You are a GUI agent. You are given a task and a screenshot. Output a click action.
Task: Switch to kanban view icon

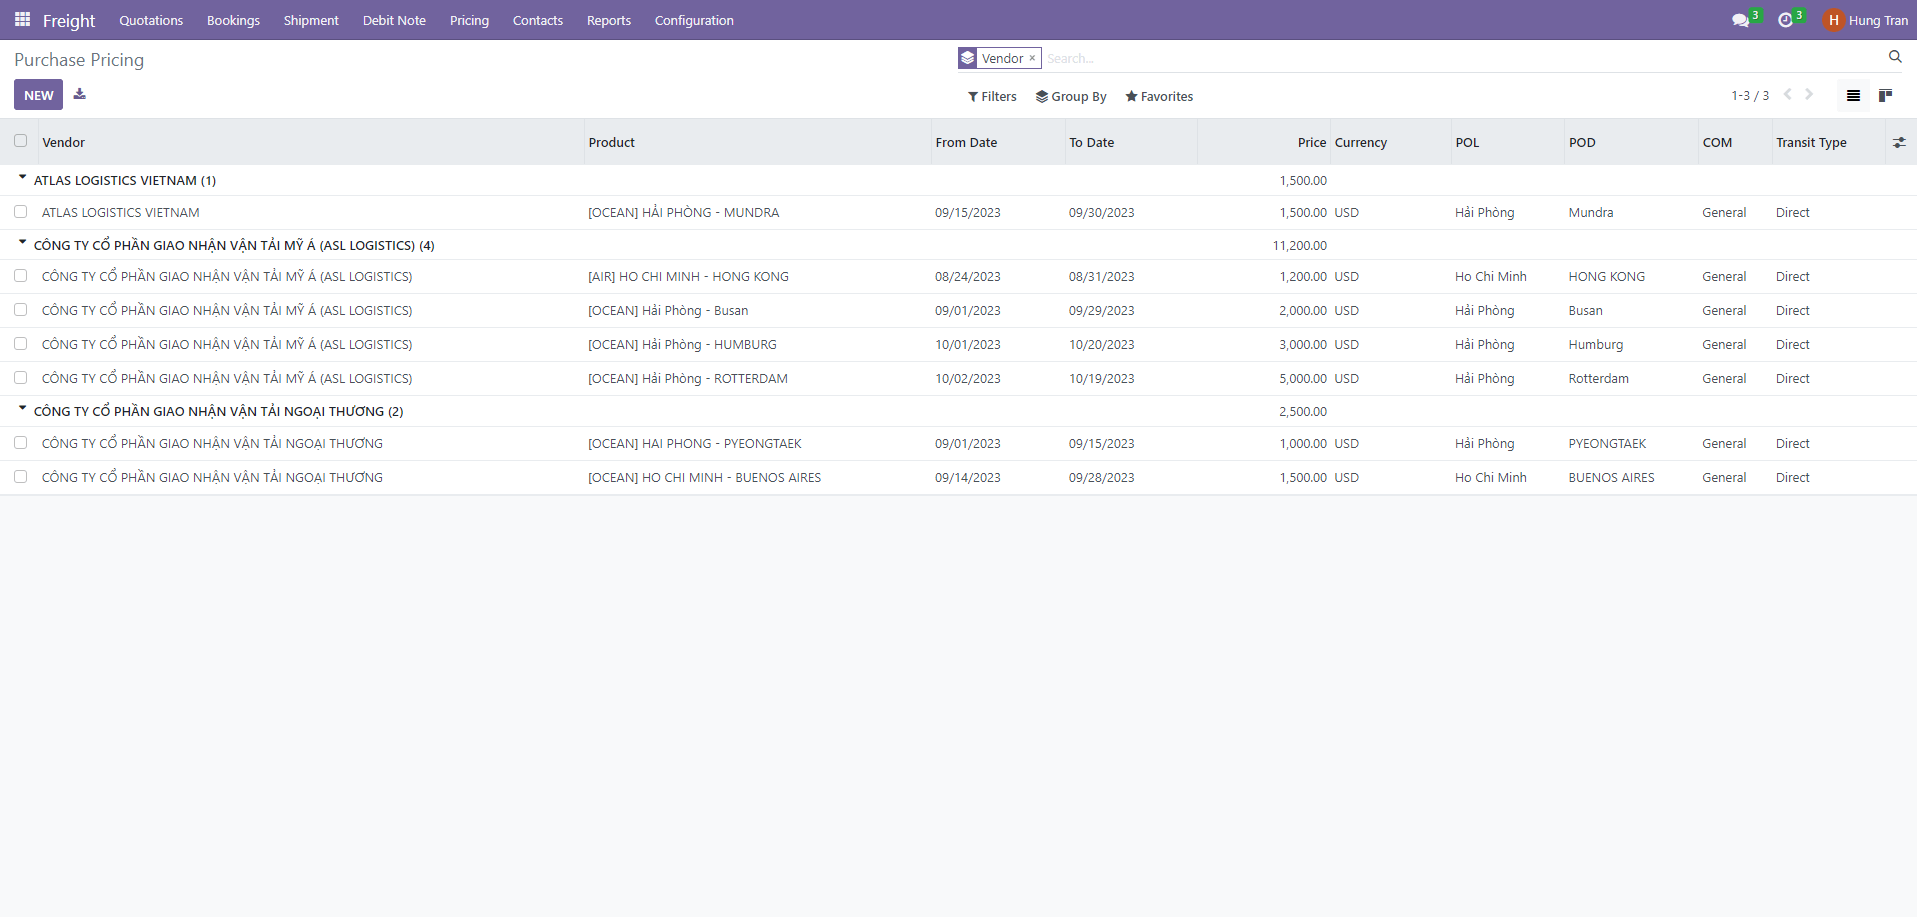pos(1885,96)
